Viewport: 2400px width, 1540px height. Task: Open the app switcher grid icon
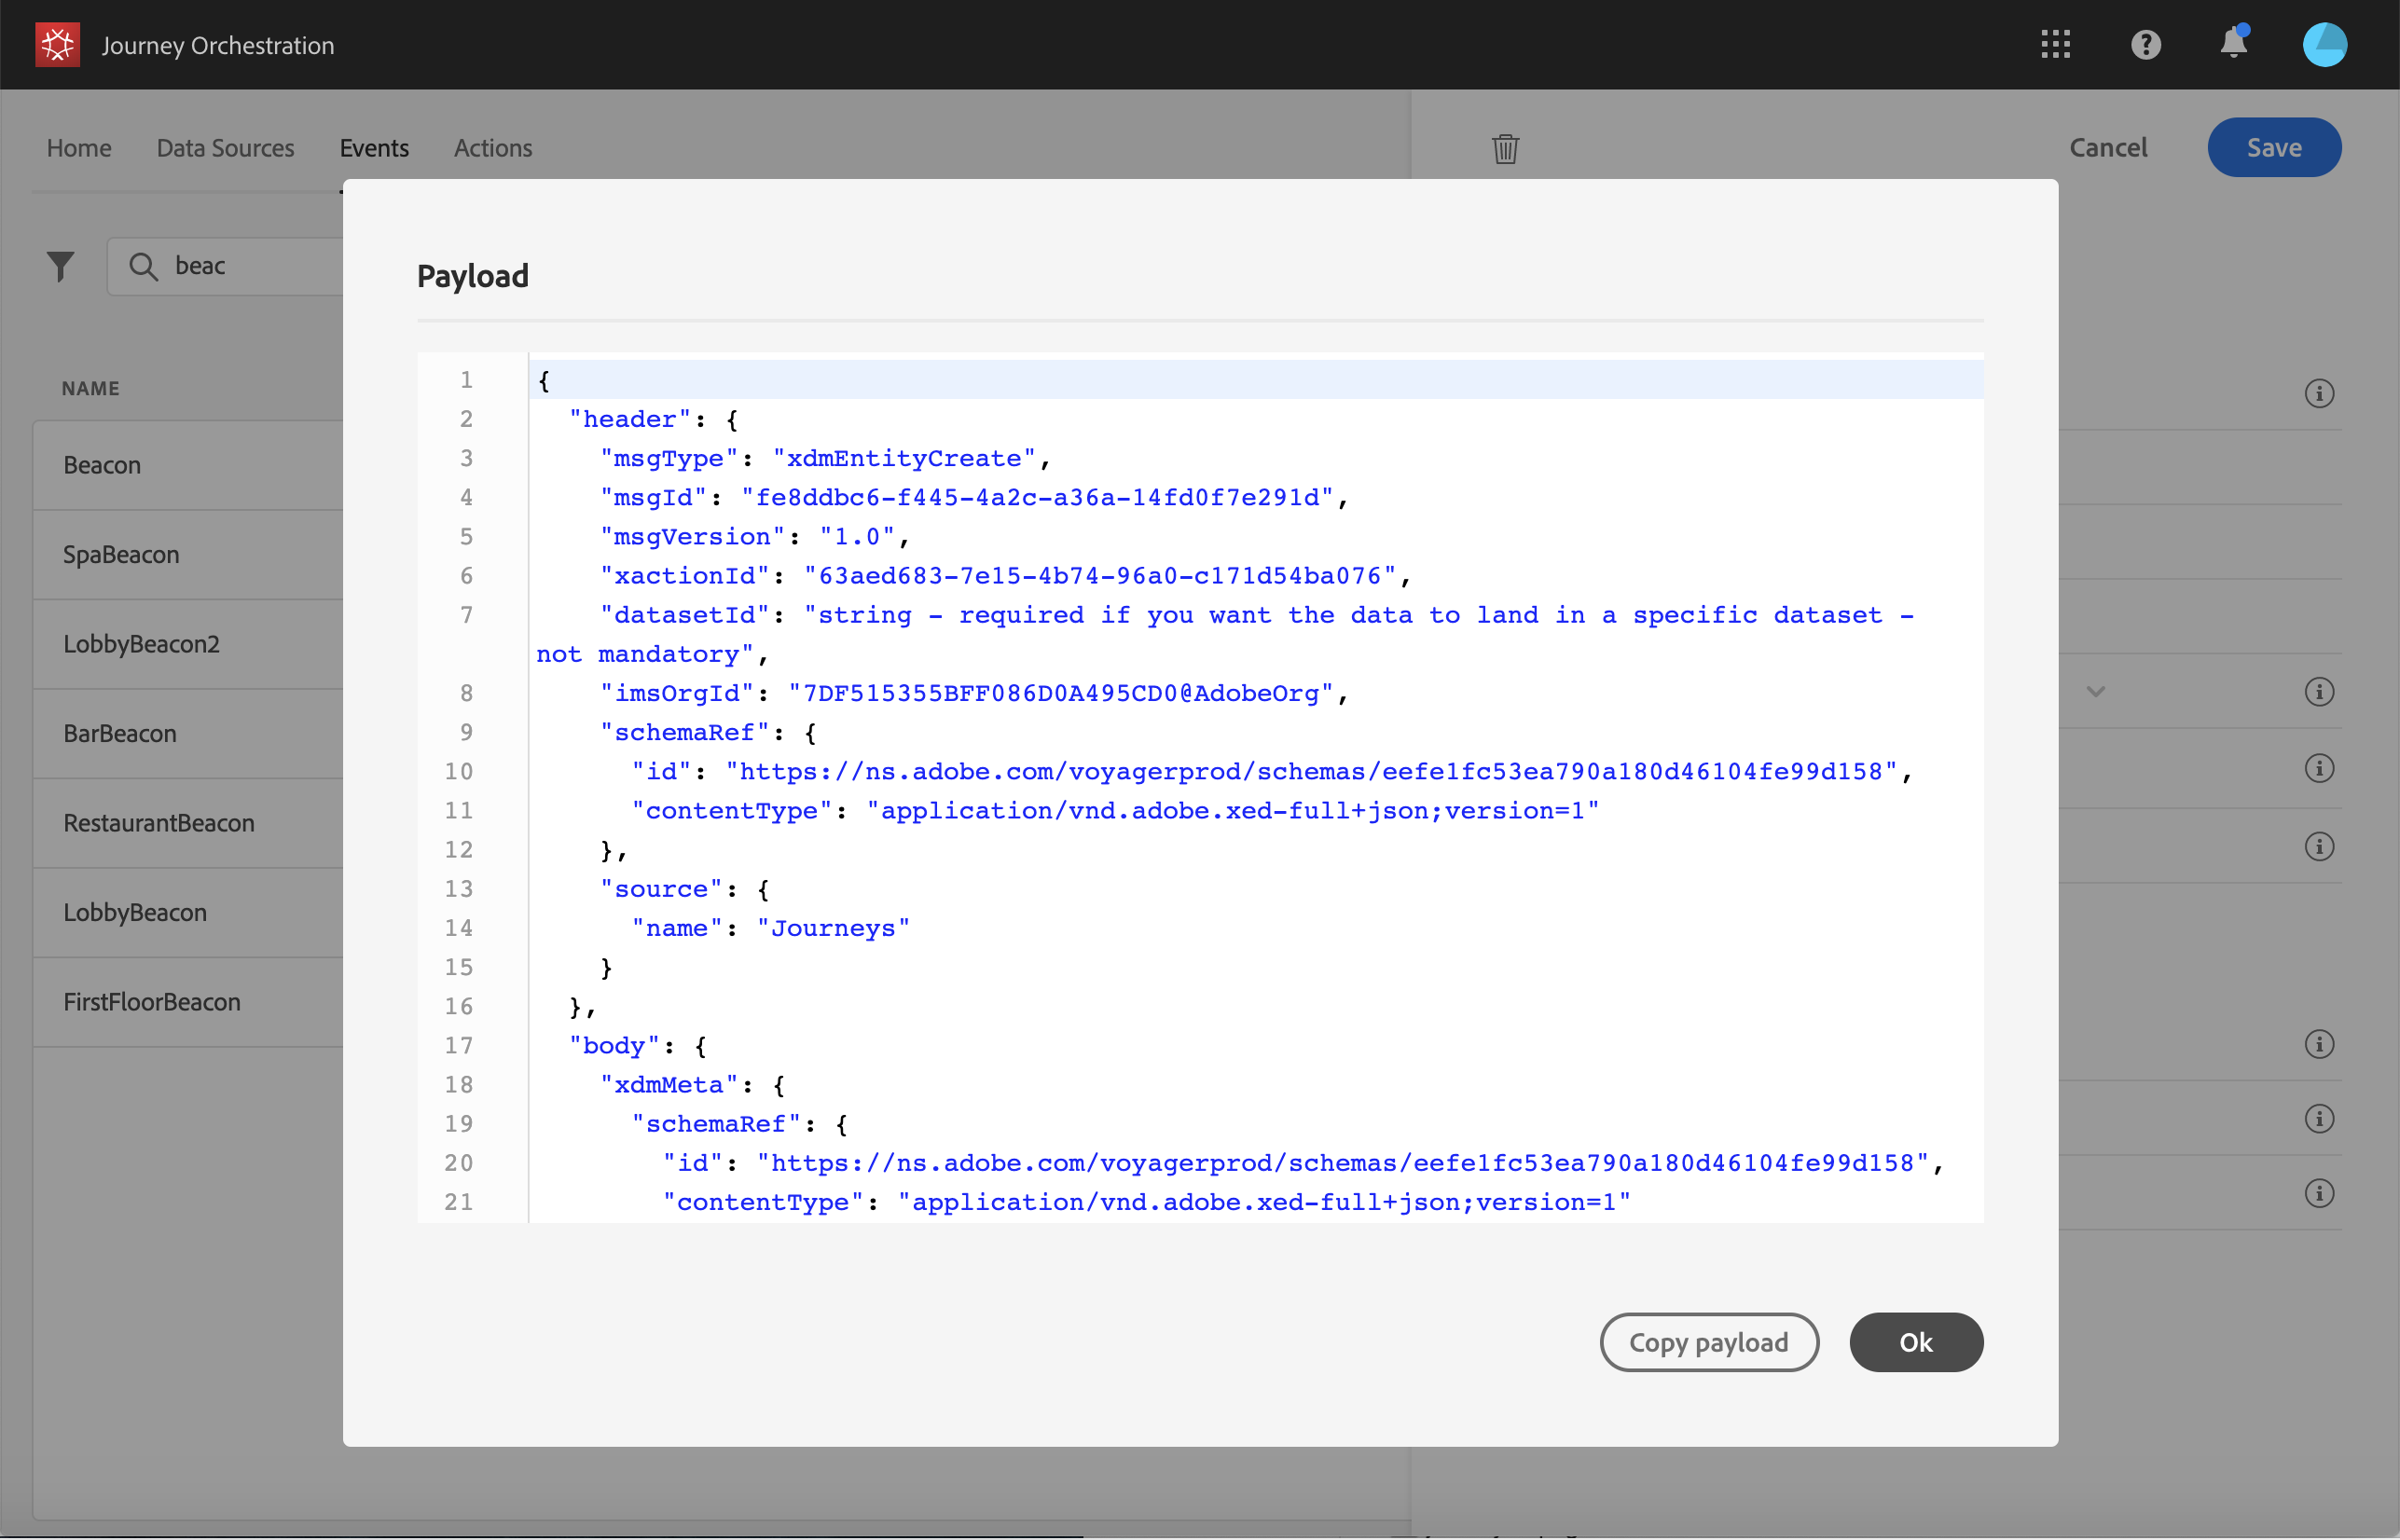coord(2055,45)
